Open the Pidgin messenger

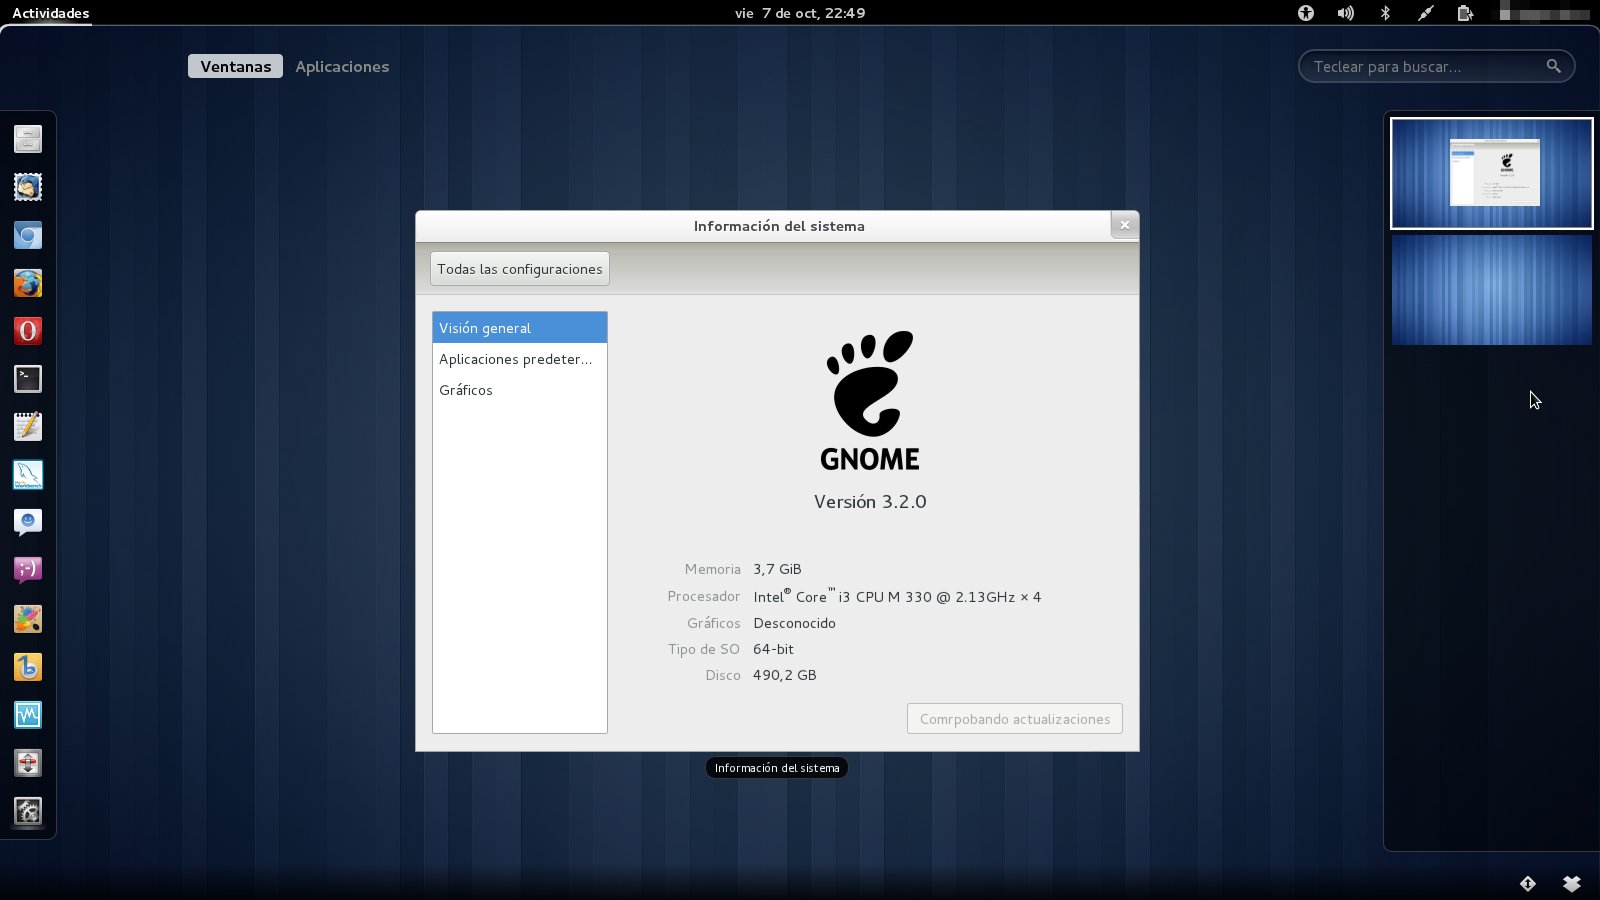click(x=26, y=570)
